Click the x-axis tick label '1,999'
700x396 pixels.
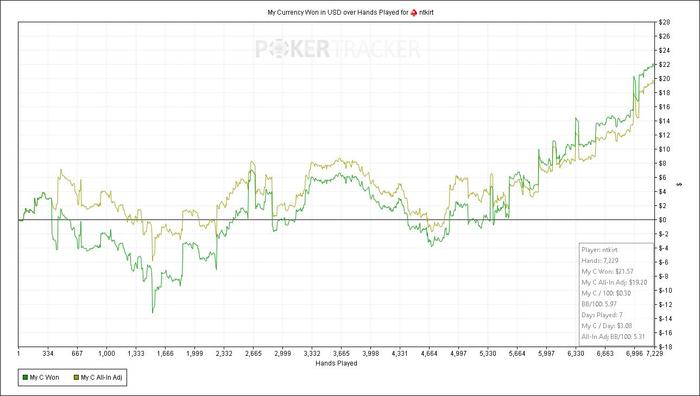tap(195, 354)
